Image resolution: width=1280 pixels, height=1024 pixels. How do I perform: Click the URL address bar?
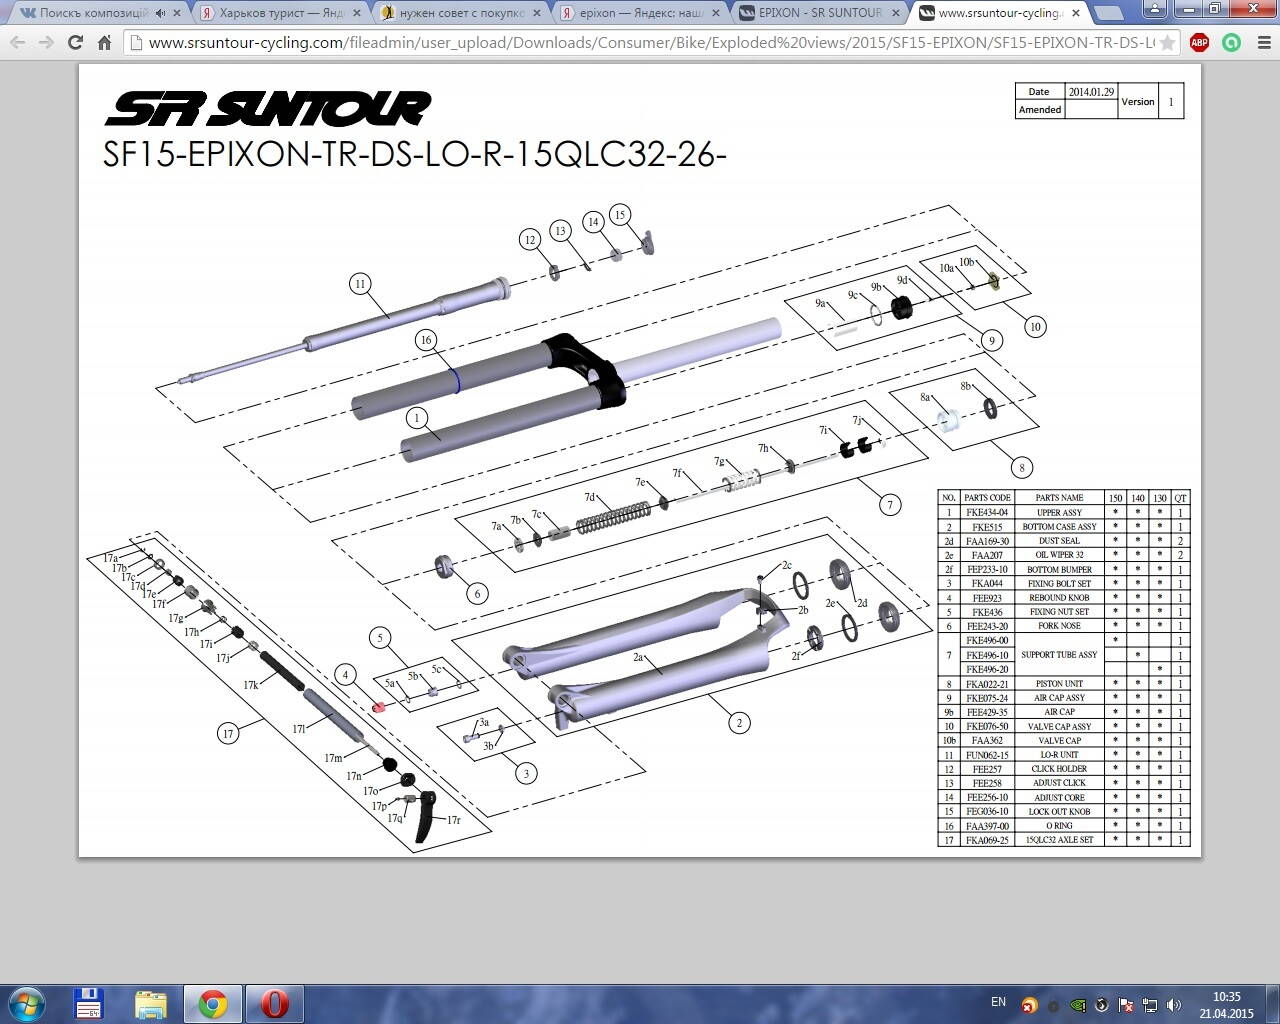[640, 43]
